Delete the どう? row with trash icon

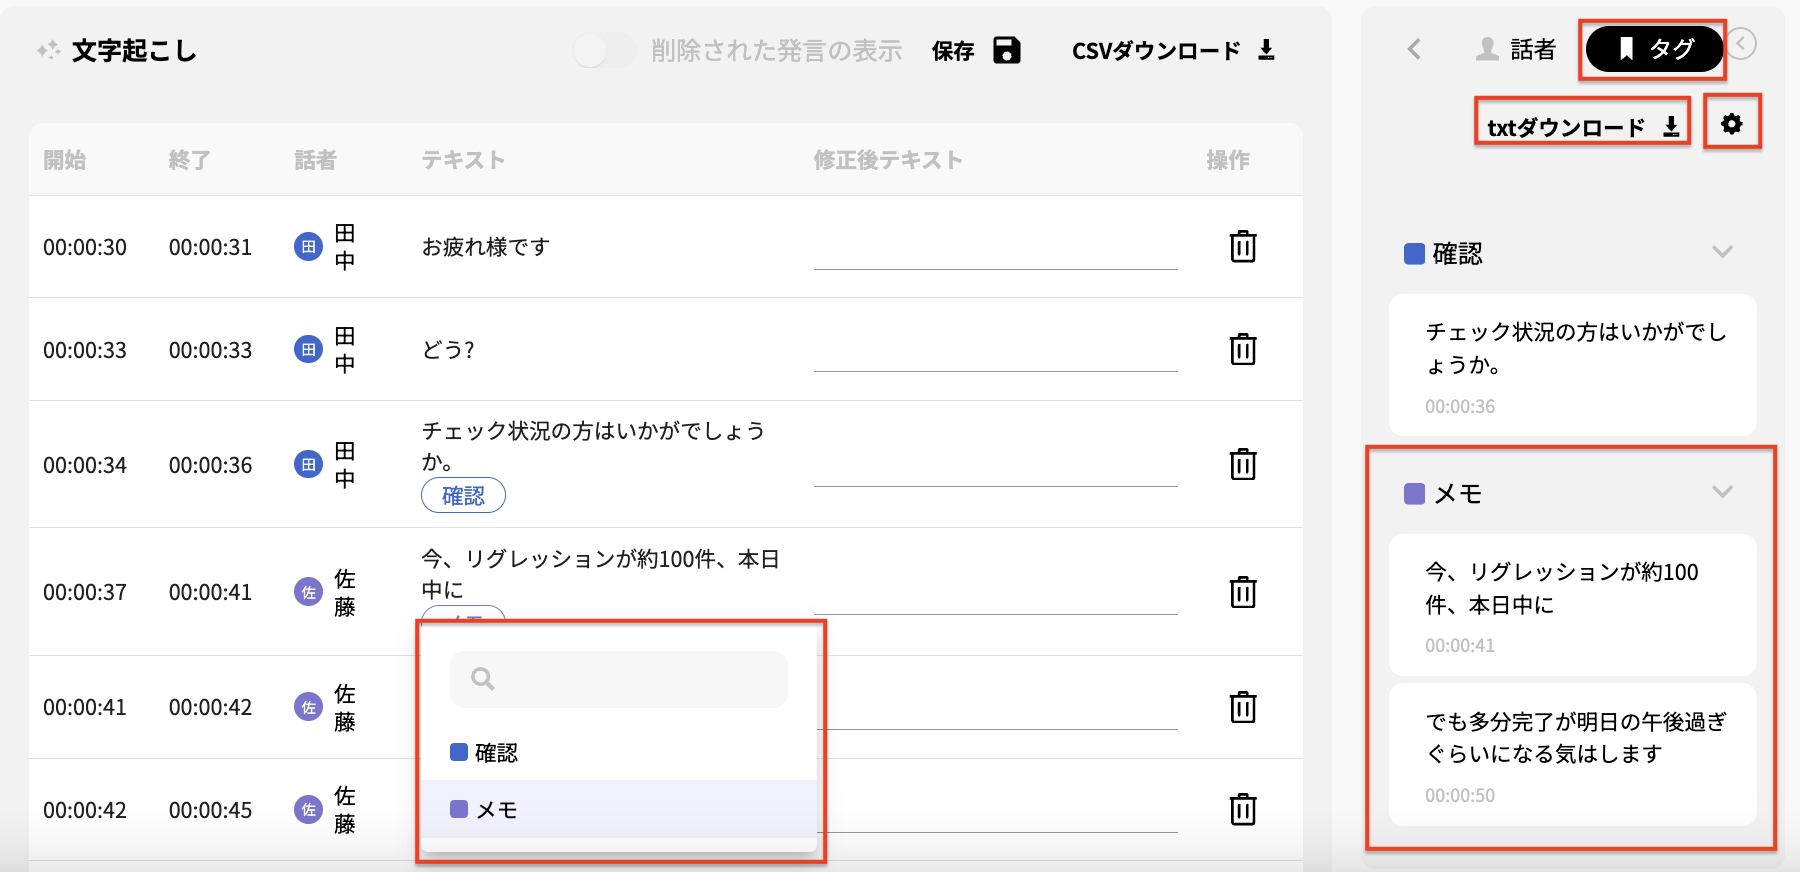[1243, 349]
